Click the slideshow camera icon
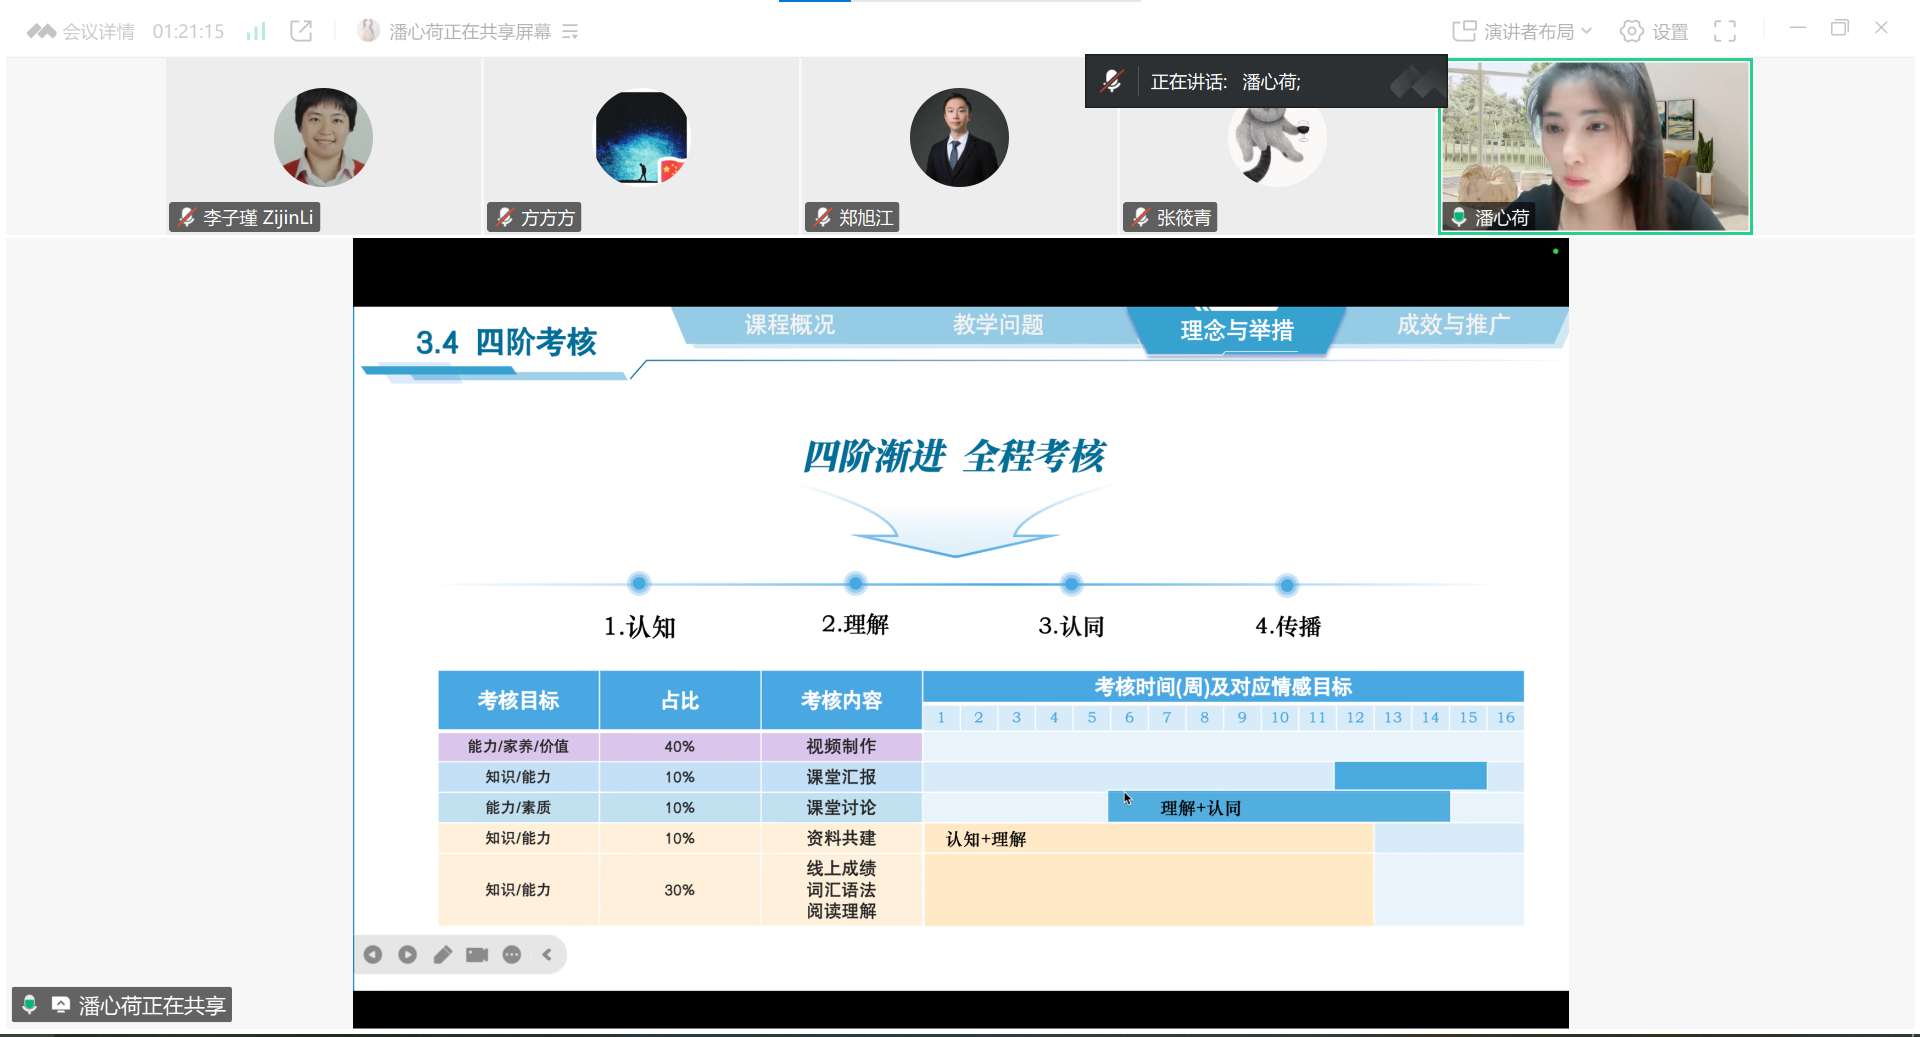 click(477, 955)
